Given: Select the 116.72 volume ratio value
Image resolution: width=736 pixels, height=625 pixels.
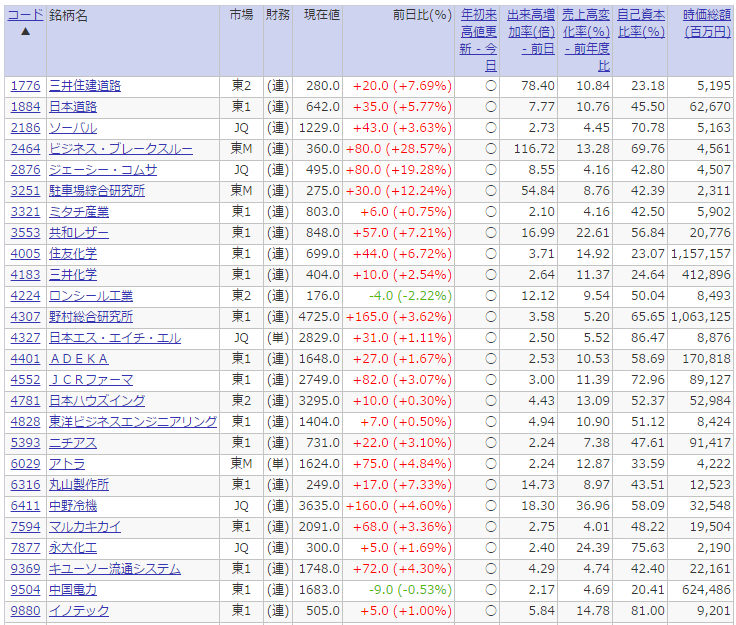Looking at the screenshot, I should coord(534,149).
